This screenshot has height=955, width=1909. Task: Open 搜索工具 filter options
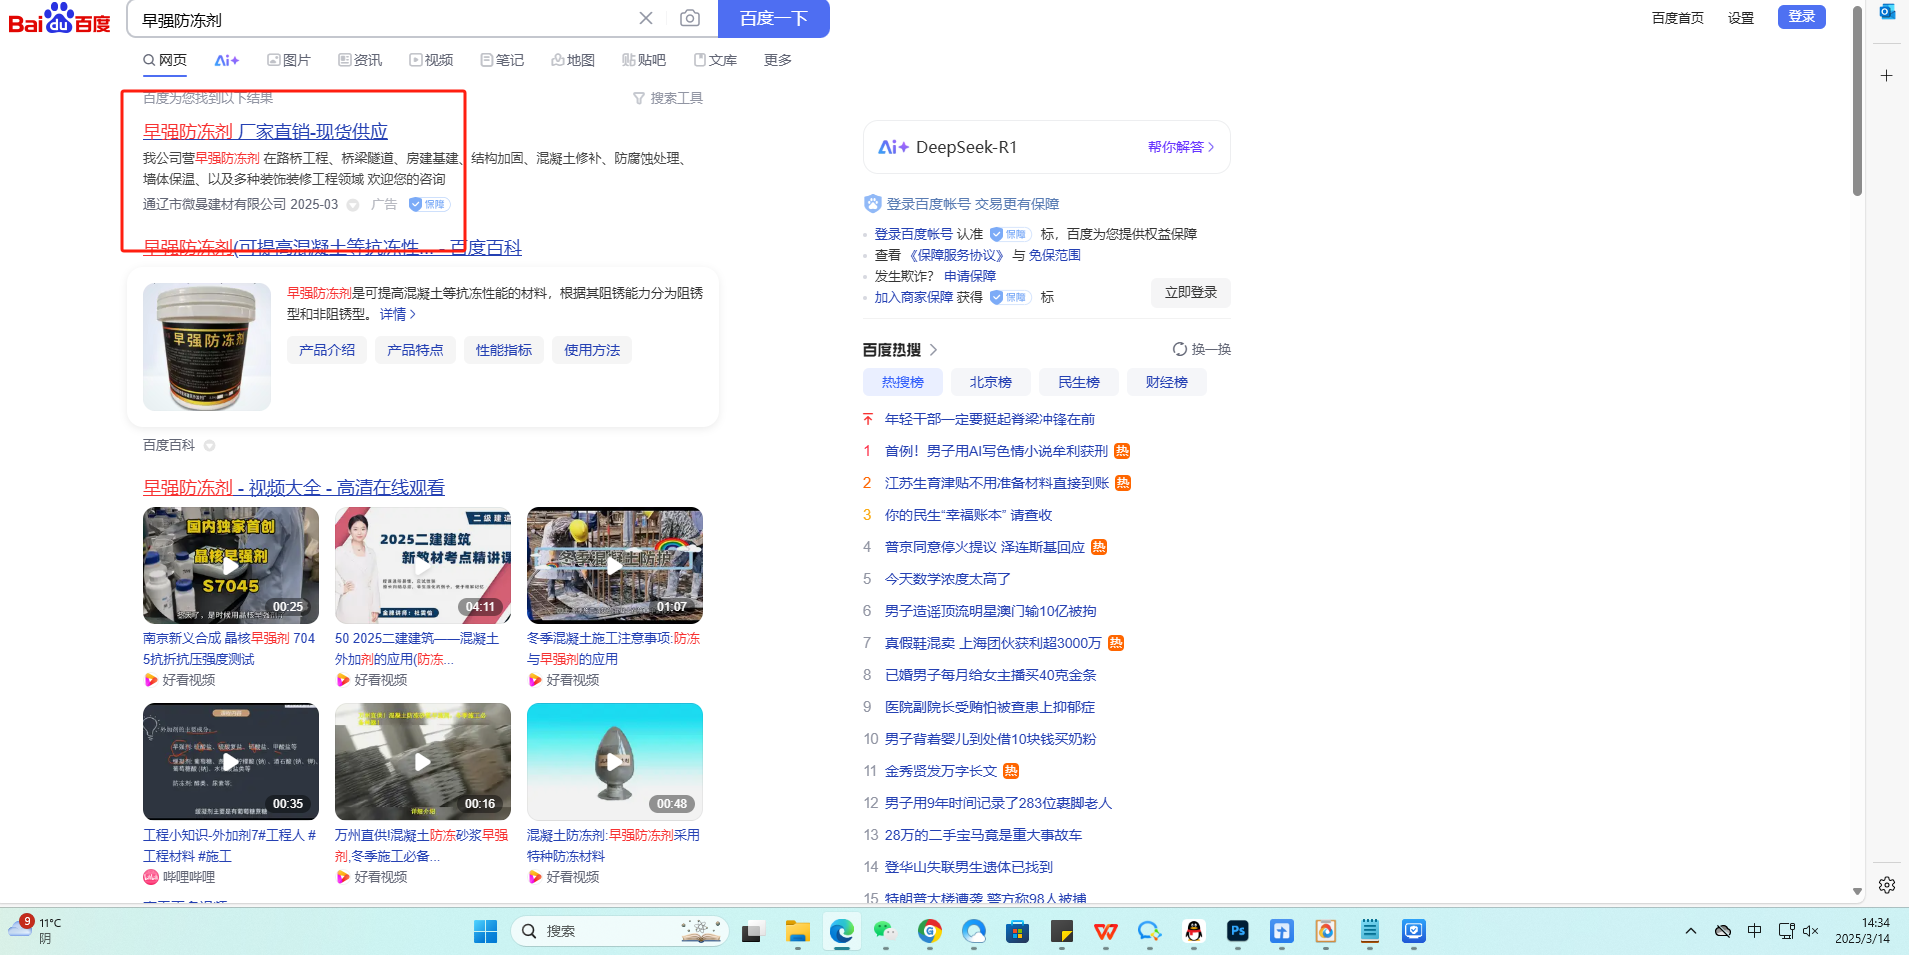tap(668, 98)
